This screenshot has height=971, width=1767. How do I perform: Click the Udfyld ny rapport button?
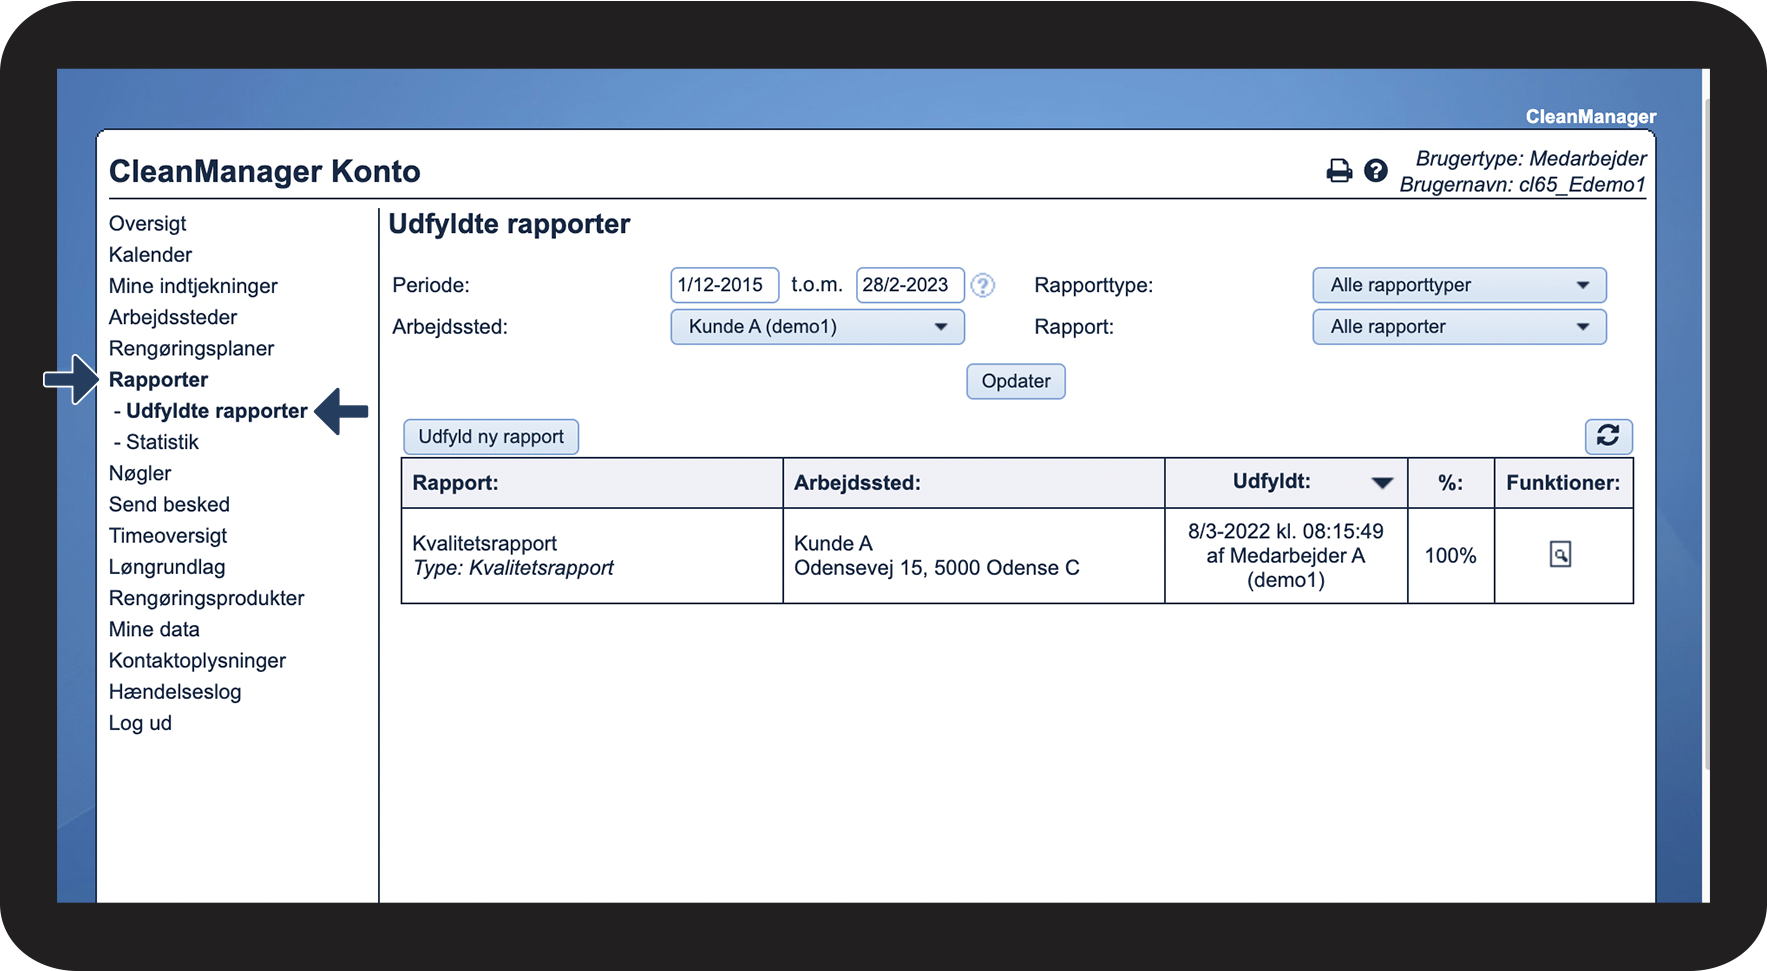(491, 437)
